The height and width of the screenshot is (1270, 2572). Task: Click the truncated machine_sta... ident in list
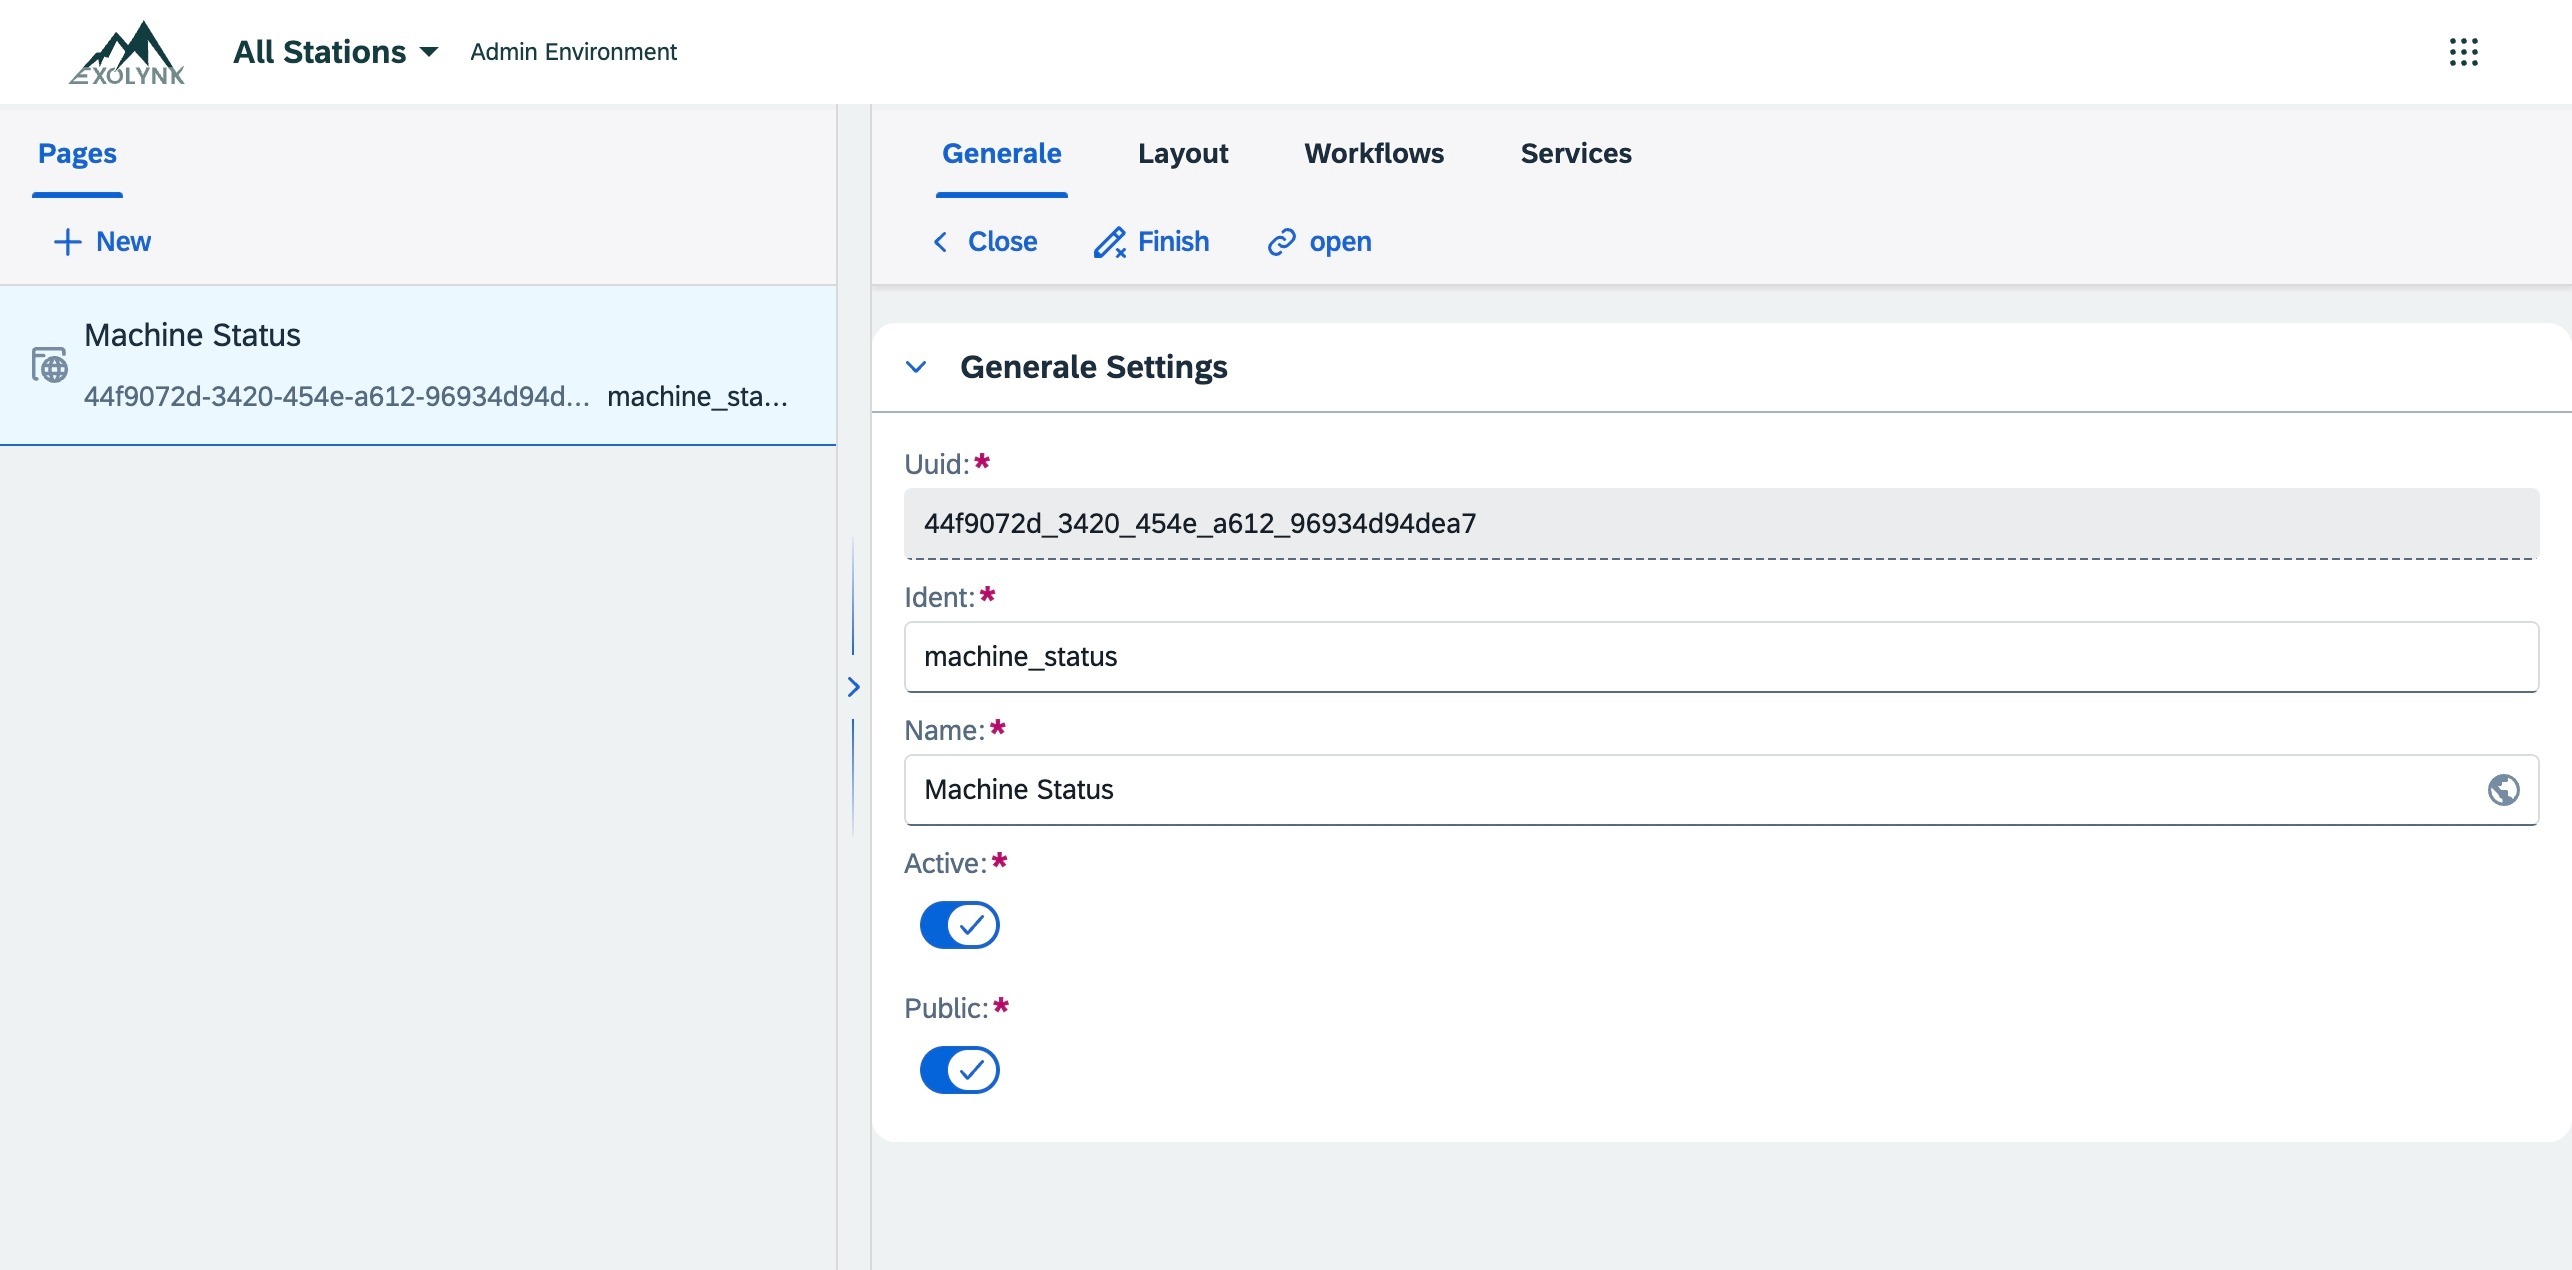[697, 397]
